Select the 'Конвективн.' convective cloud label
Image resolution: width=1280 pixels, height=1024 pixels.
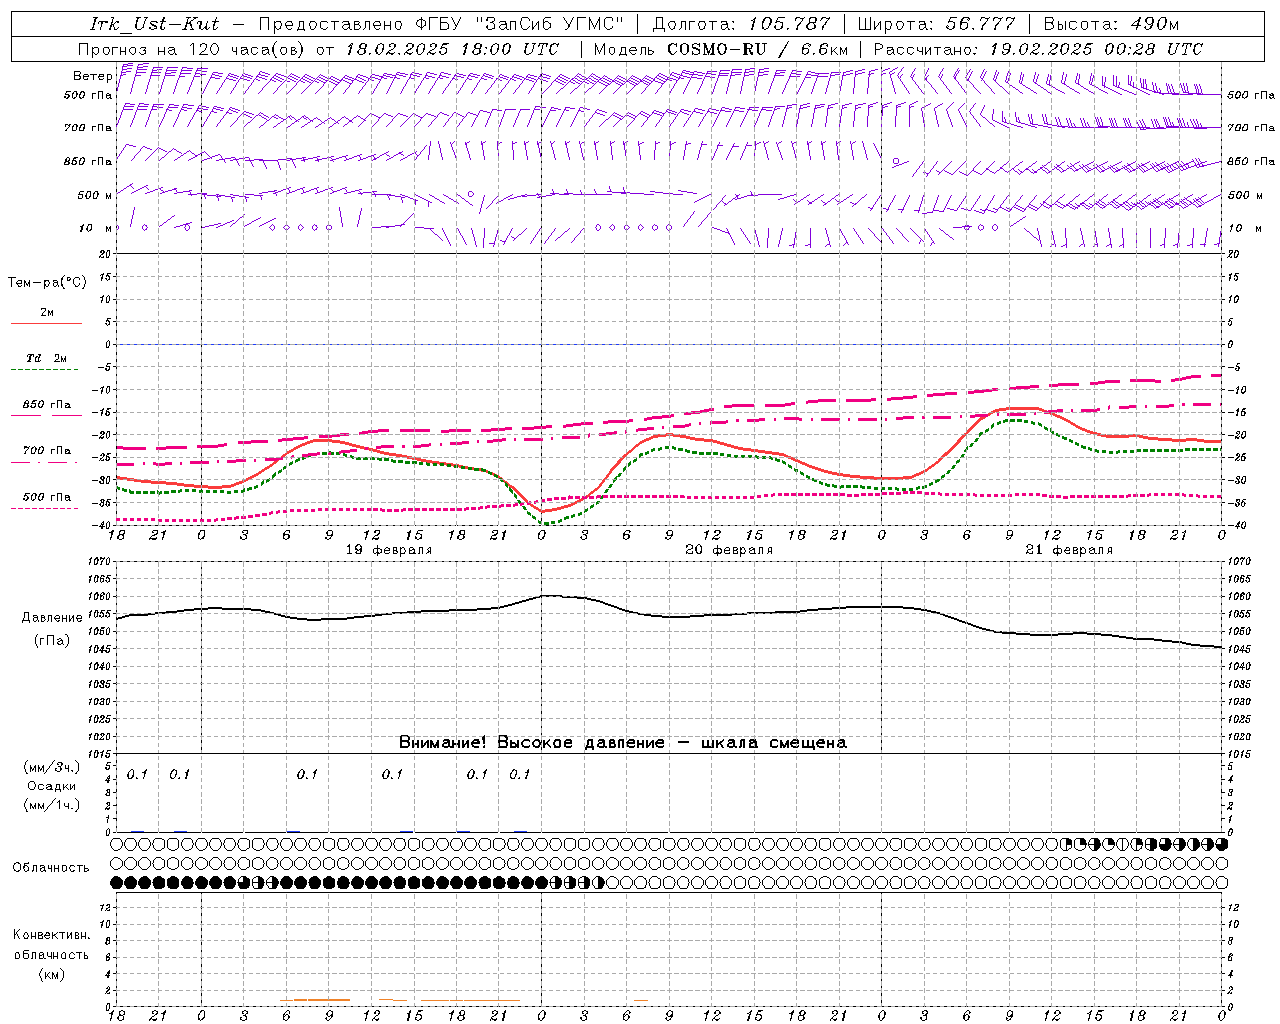coord(51,935)
